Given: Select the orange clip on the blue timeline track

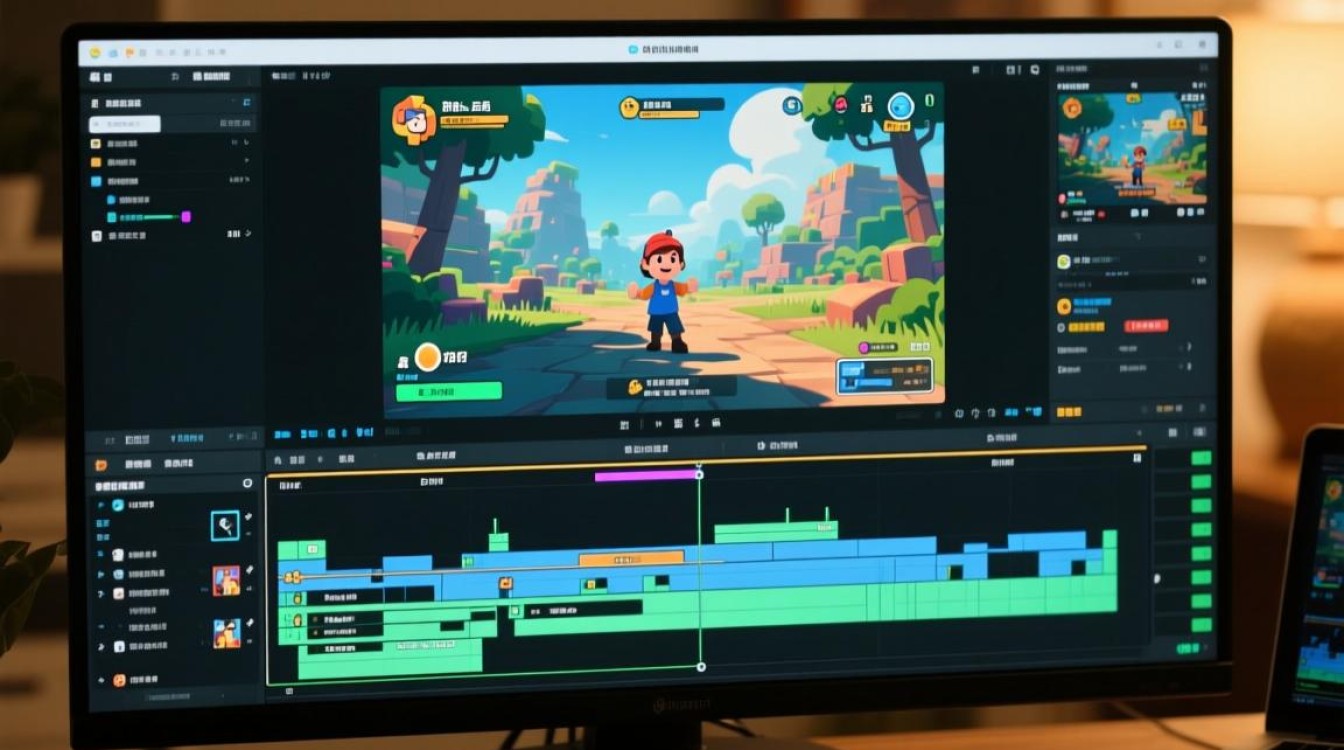Looking at the screenshot, I should pos(632,558).
